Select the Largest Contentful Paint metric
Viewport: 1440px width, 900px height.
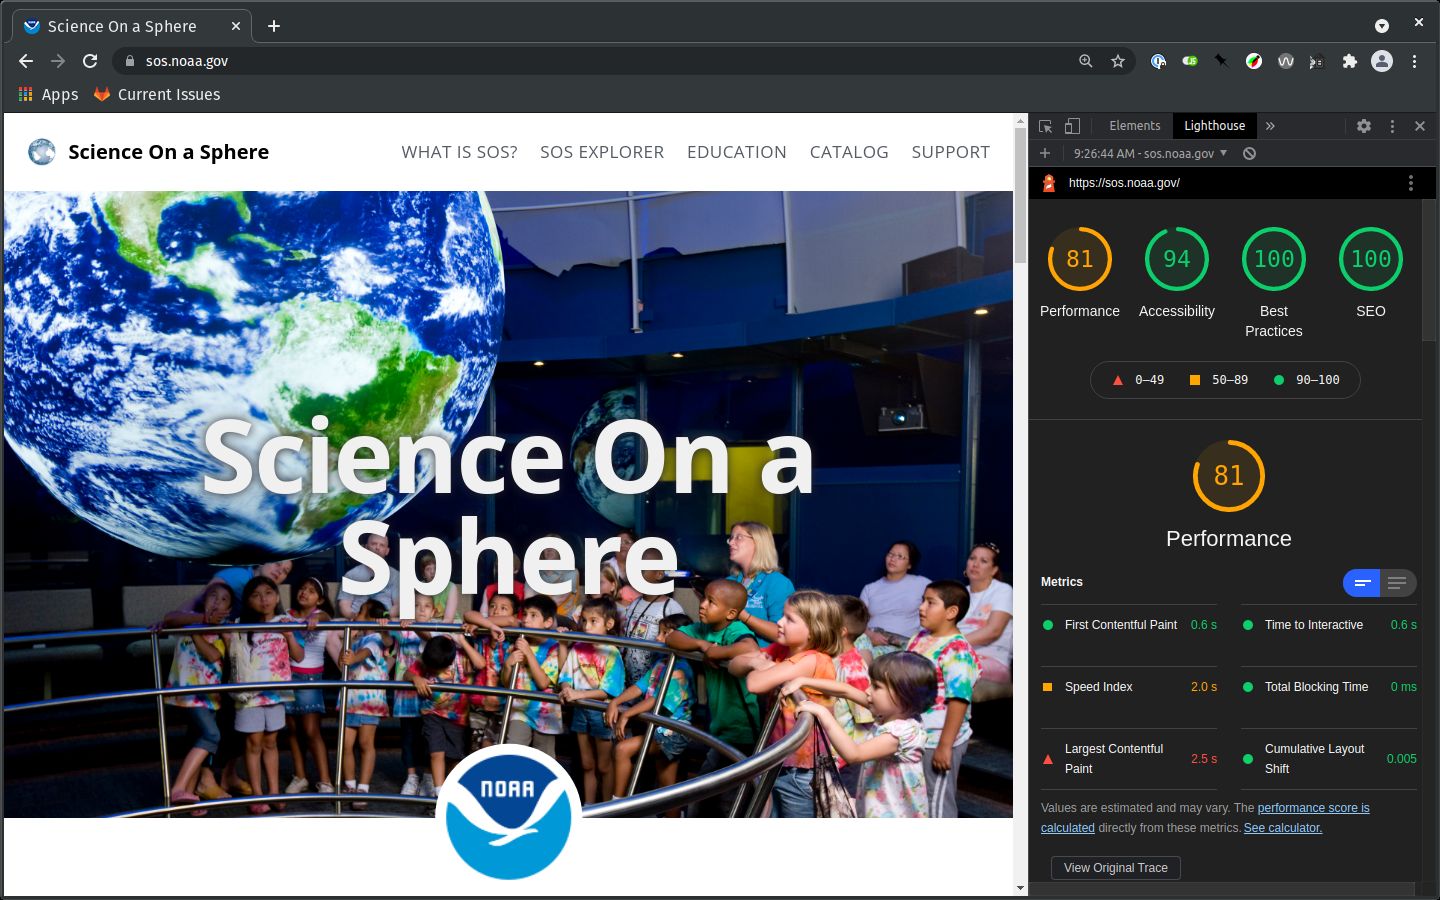[x=1129, y=759]
